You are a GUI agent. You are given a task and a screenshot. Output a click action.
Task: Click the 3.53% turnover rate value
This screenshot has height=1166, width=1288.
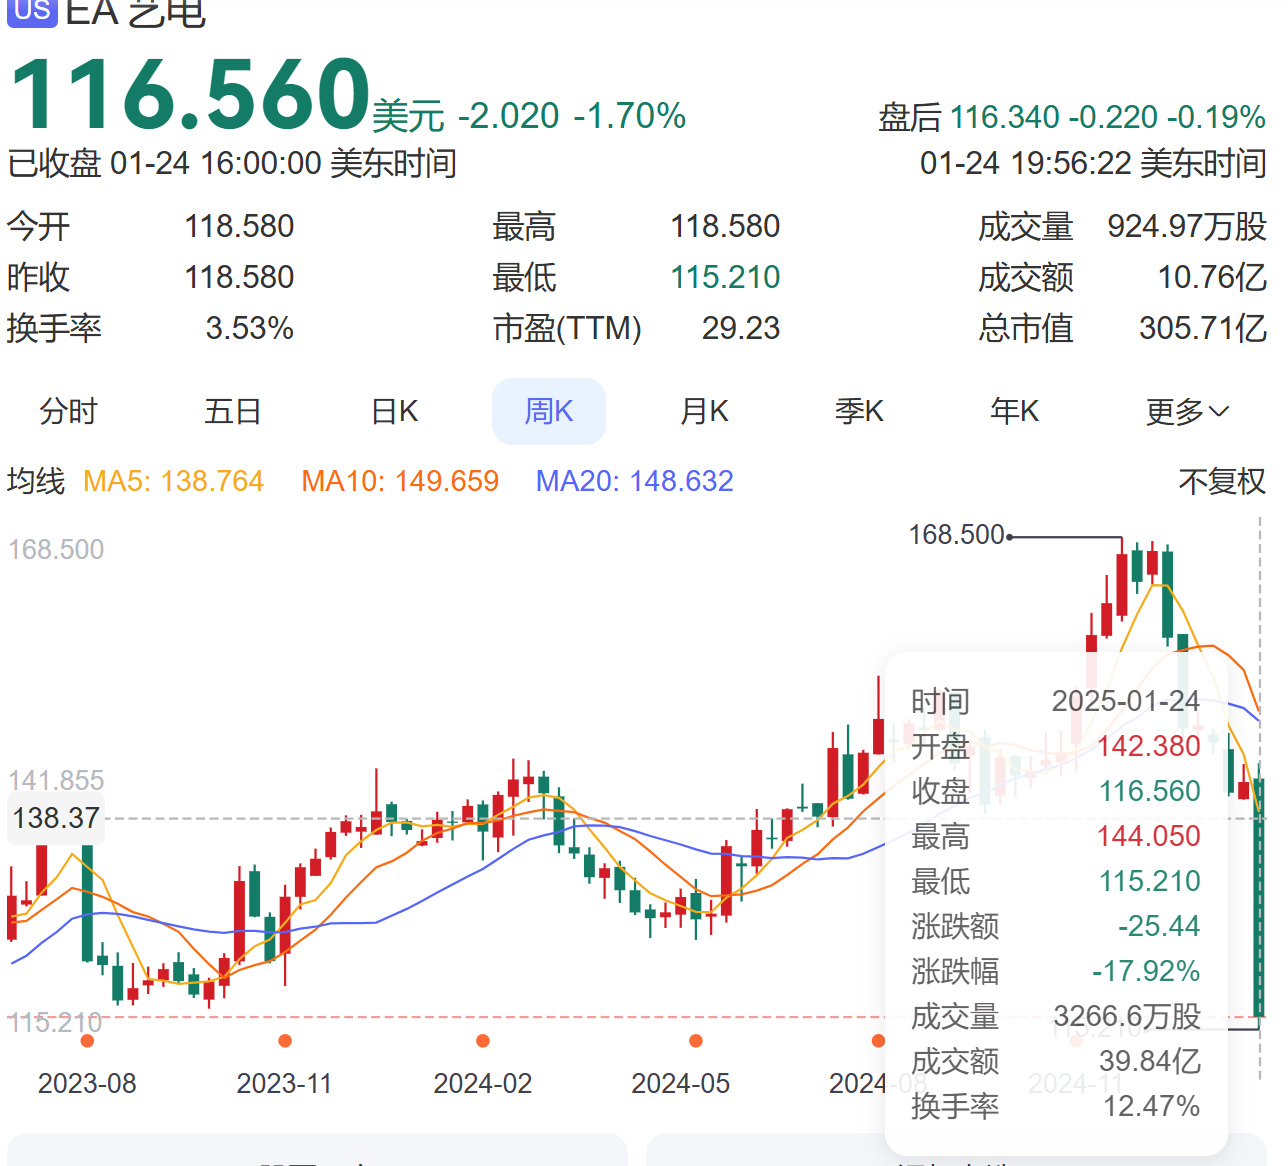250,328
